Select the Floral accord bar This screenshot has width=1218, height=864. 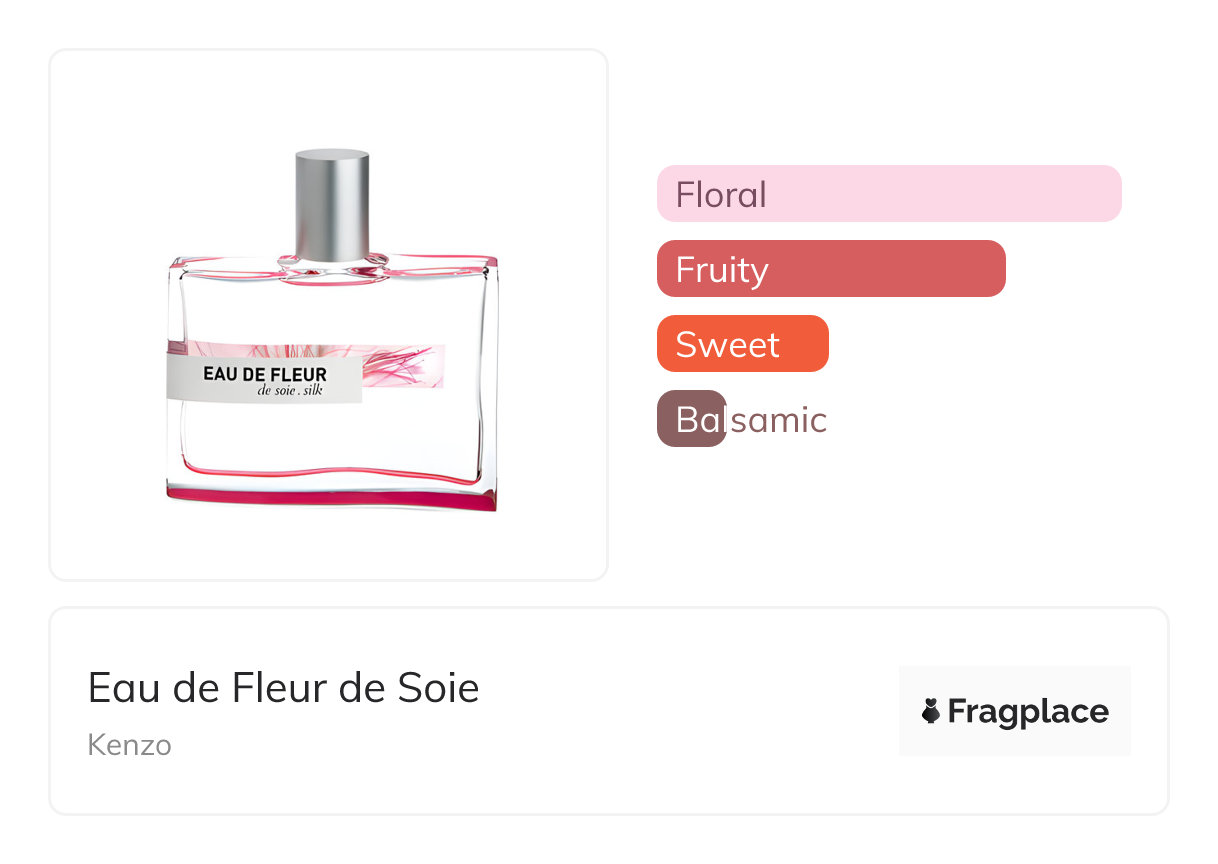point(889,193)
